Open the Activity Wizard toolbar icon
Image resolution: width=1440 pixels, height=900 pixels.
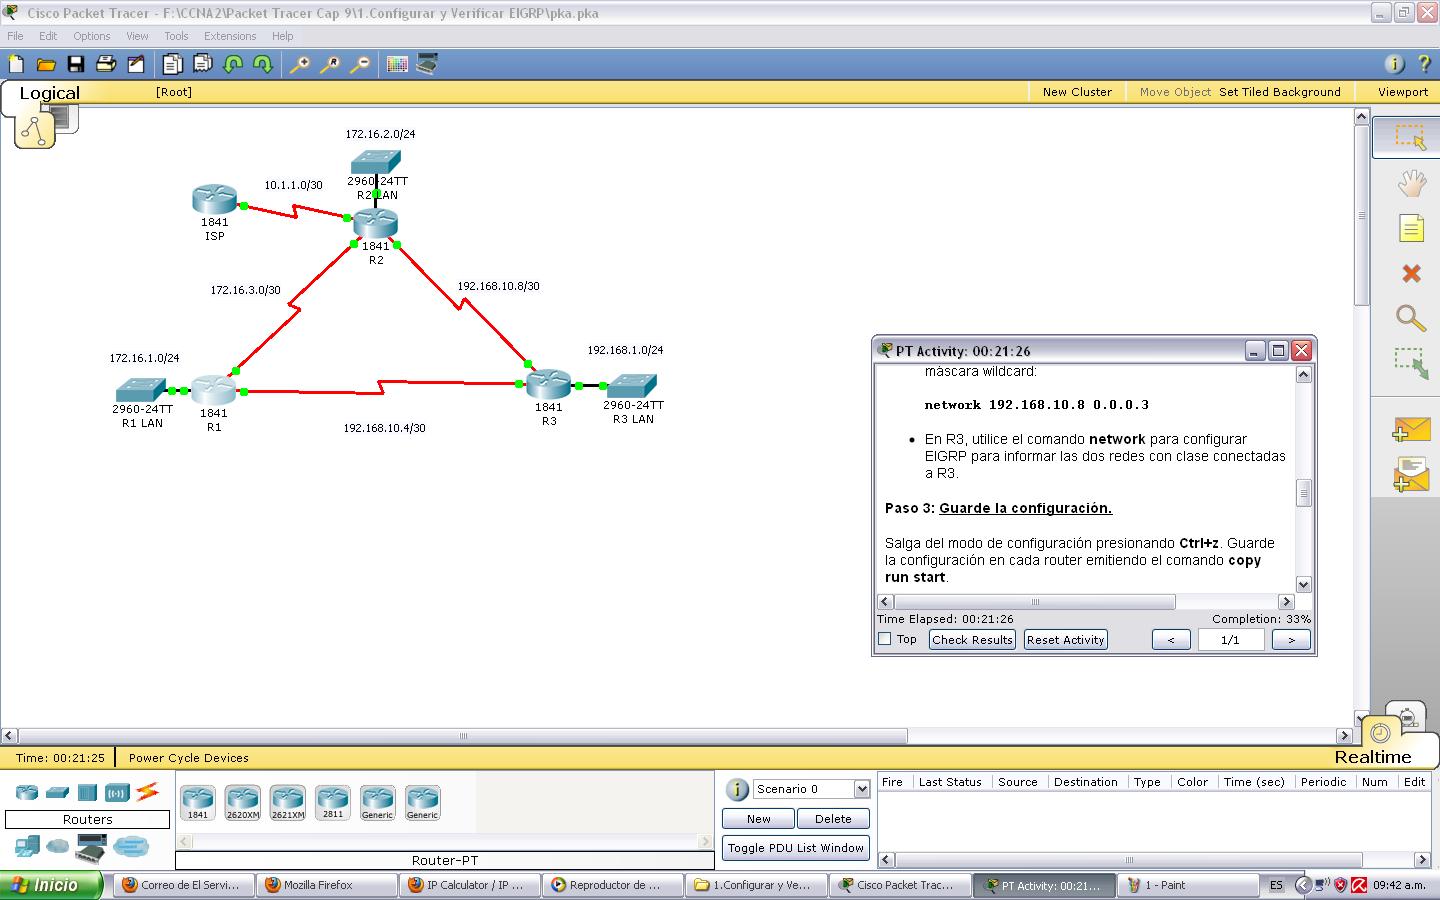[136, 64]
